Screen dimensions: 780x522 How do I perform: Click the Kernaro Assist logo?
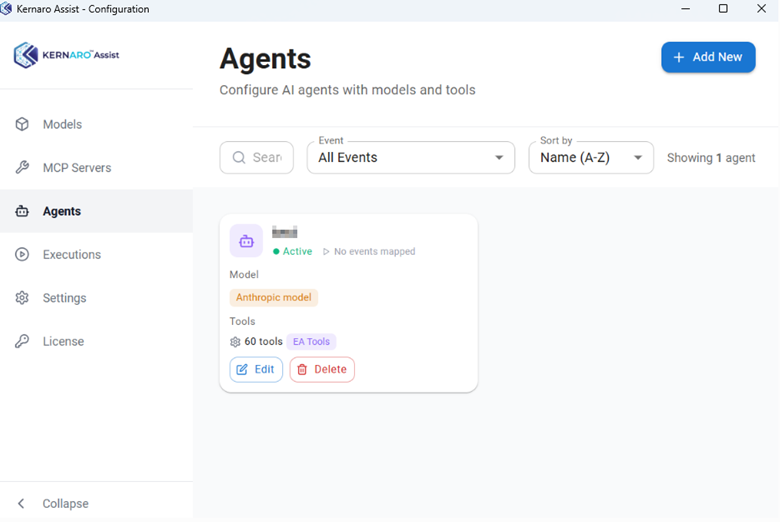coord(67,55)
